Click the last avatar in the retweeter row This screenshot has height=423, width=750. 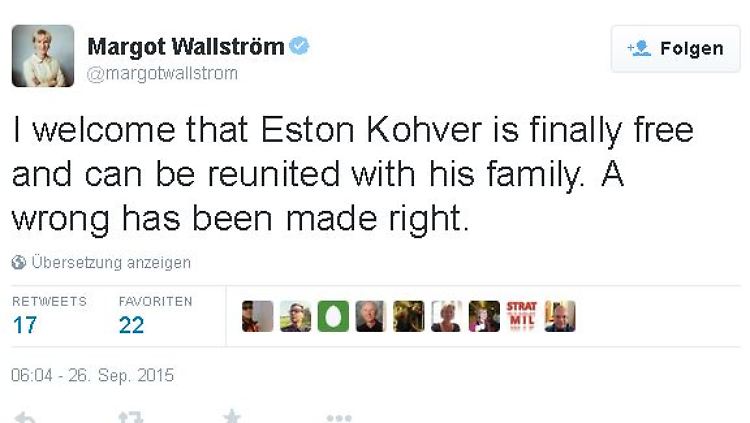click(560, 316)
